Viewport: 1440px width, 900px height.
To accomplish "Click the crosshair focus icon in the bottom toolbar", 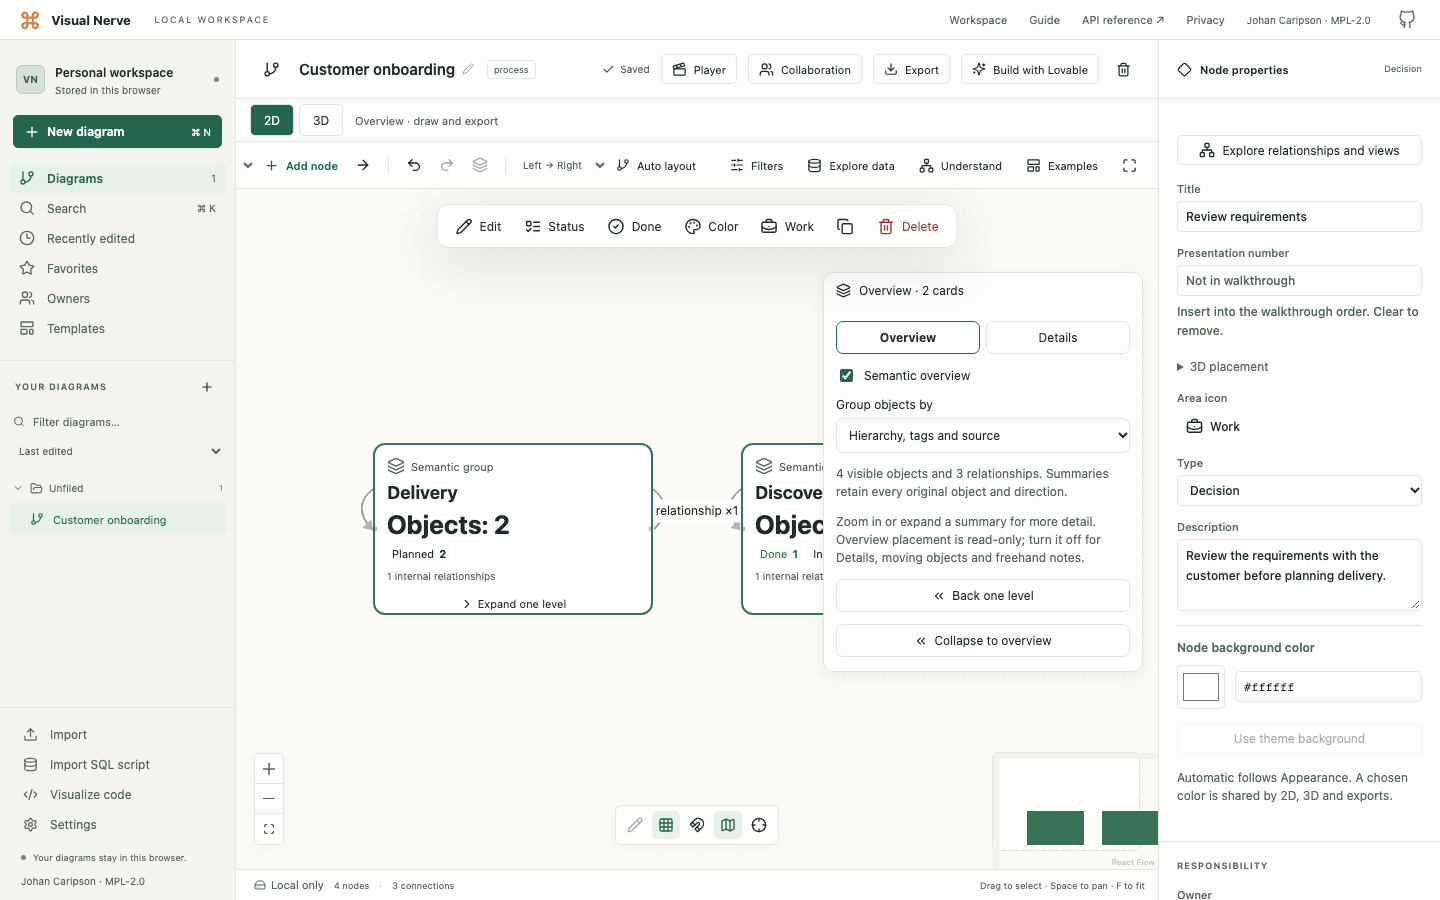I will pyautogui.click(x=759, y=825).
